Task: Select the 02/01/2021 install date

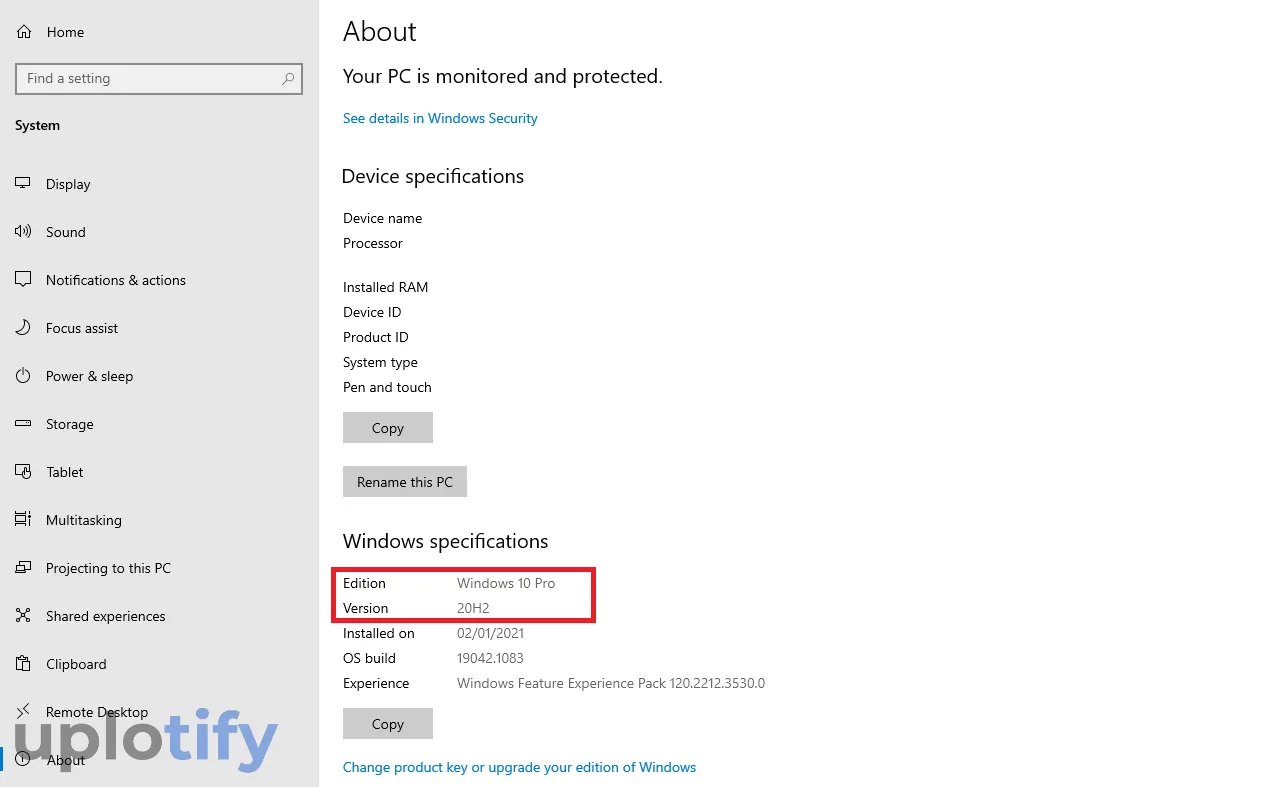Action: pos(490,633)
